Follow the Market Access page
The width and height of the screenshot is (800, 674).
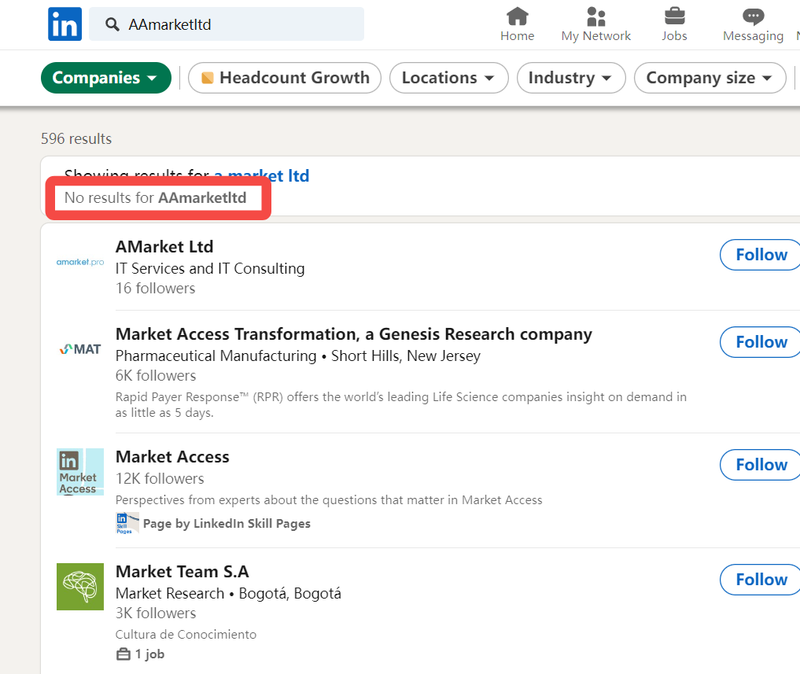(761, 464)
